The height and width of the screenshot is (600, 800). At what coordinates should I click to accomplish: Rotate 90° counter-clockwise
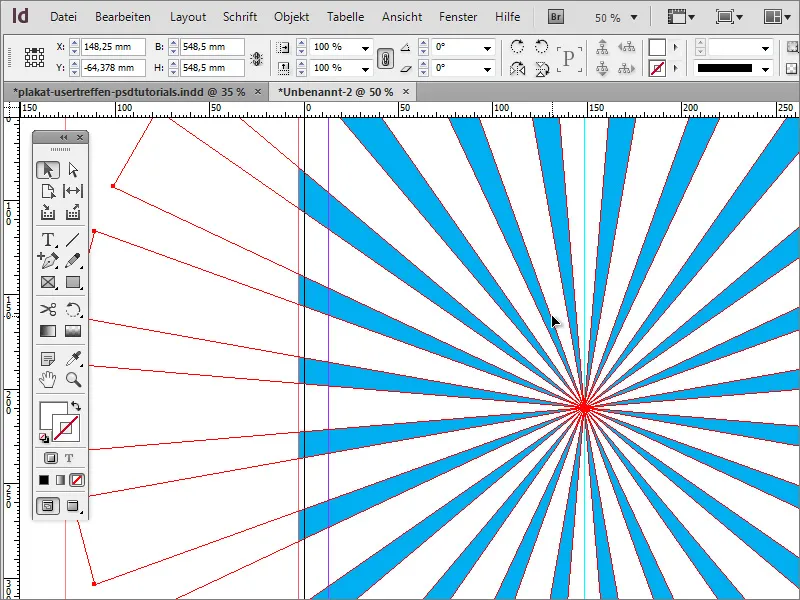541,47
